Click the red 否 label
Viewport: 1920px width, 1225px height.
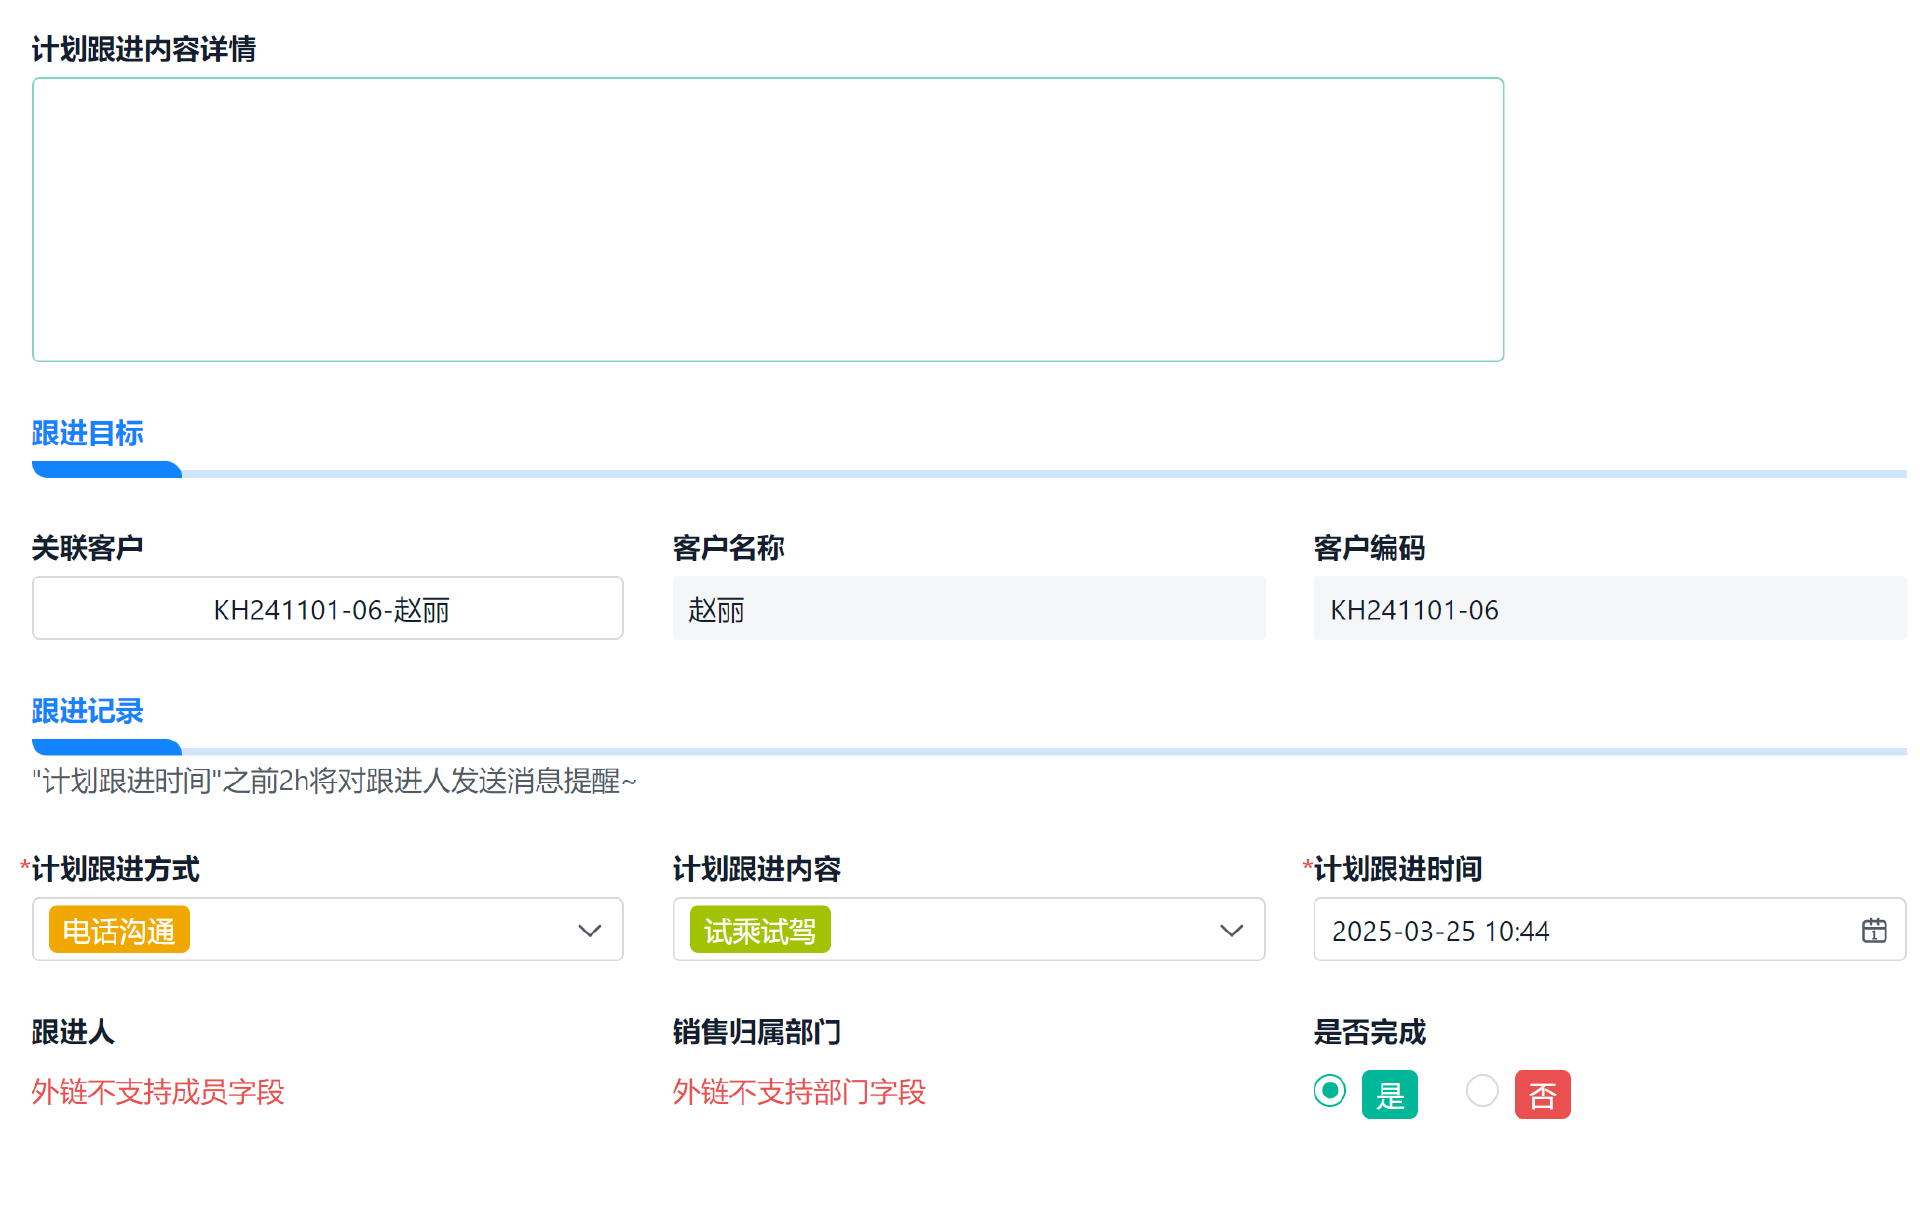(x=1541, y=1095)
